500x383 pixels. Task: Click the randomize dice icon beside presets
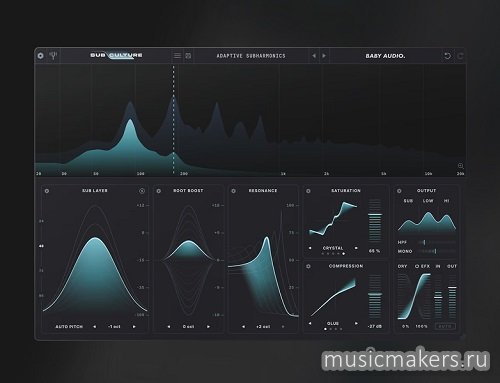pyautogui.click(x=188, y=56)
